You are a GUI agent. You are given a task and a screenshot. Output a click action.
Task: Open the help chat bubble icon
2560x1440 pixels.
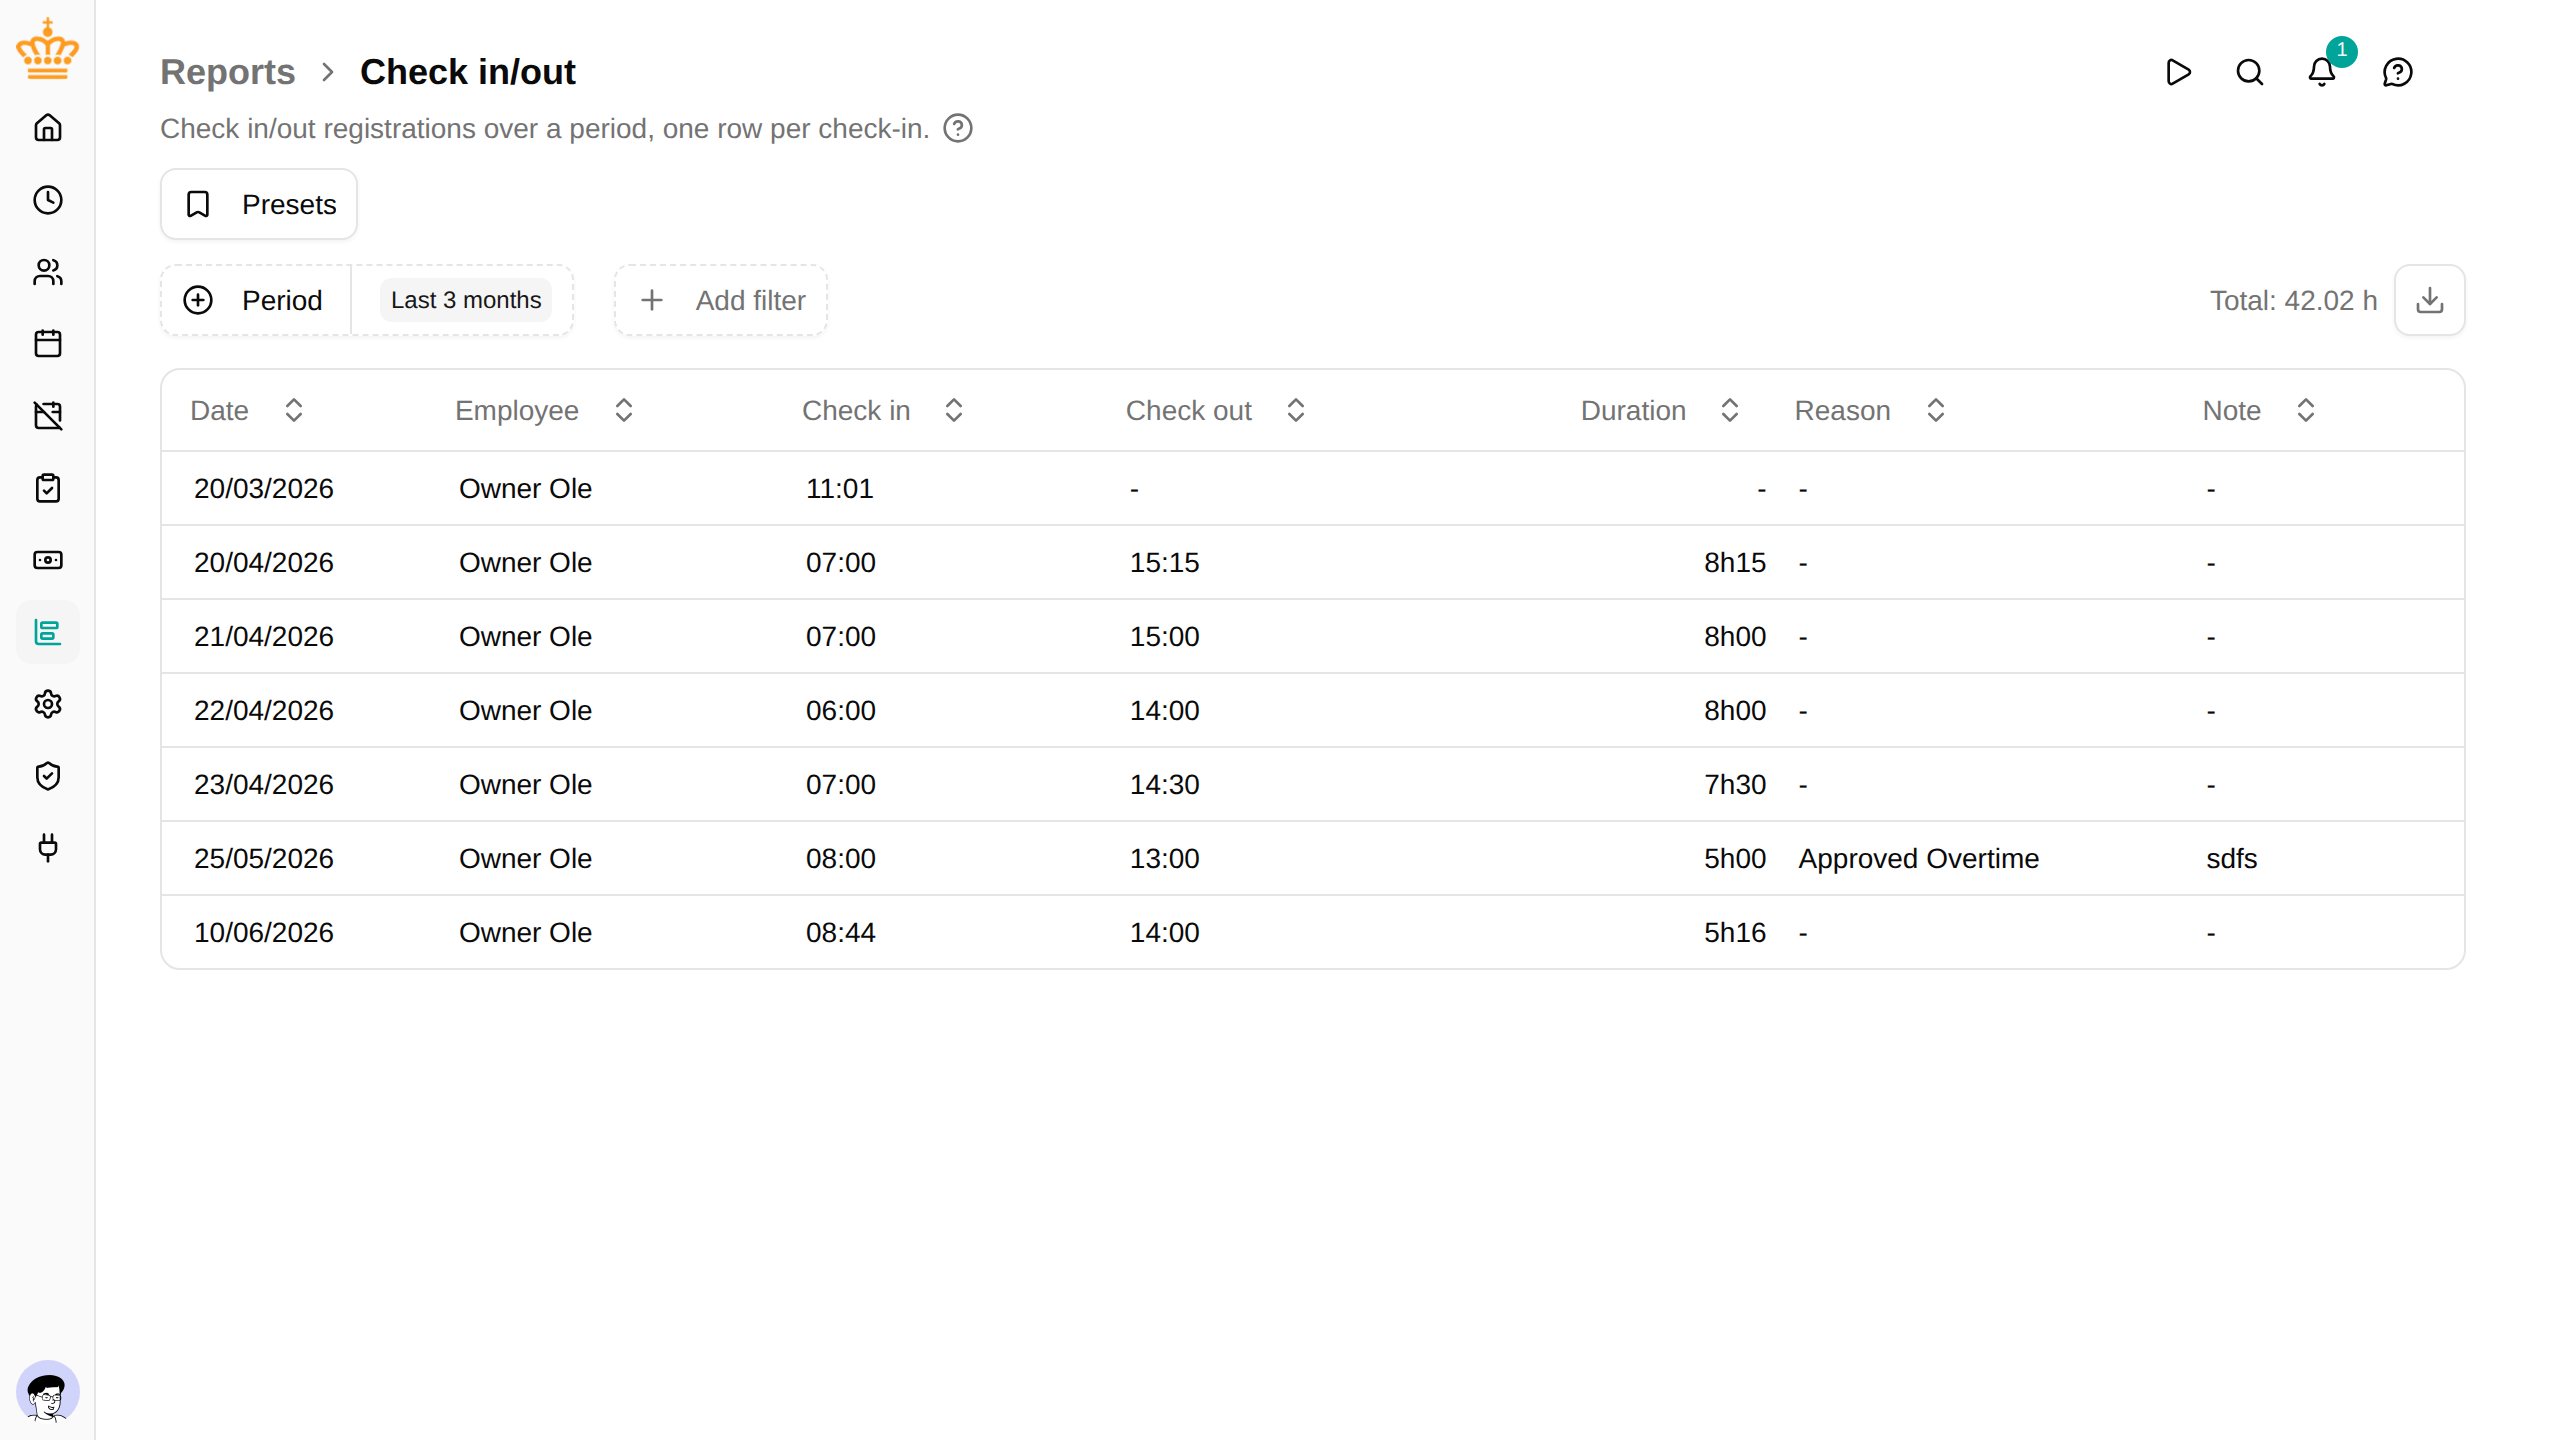2398,72
